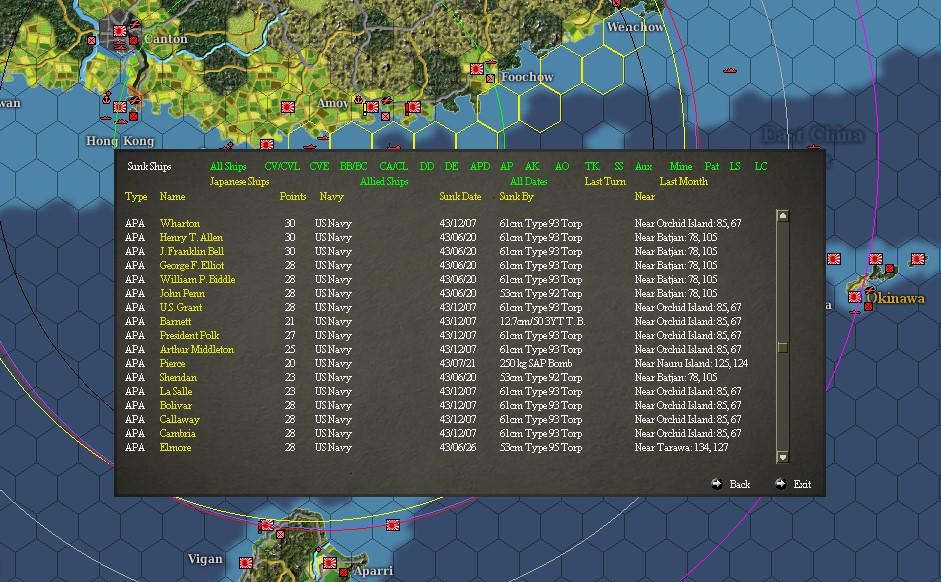Viewport: 941px width, 582px height.
Task: Show Allied Ships only
Action: click(384, 181)
